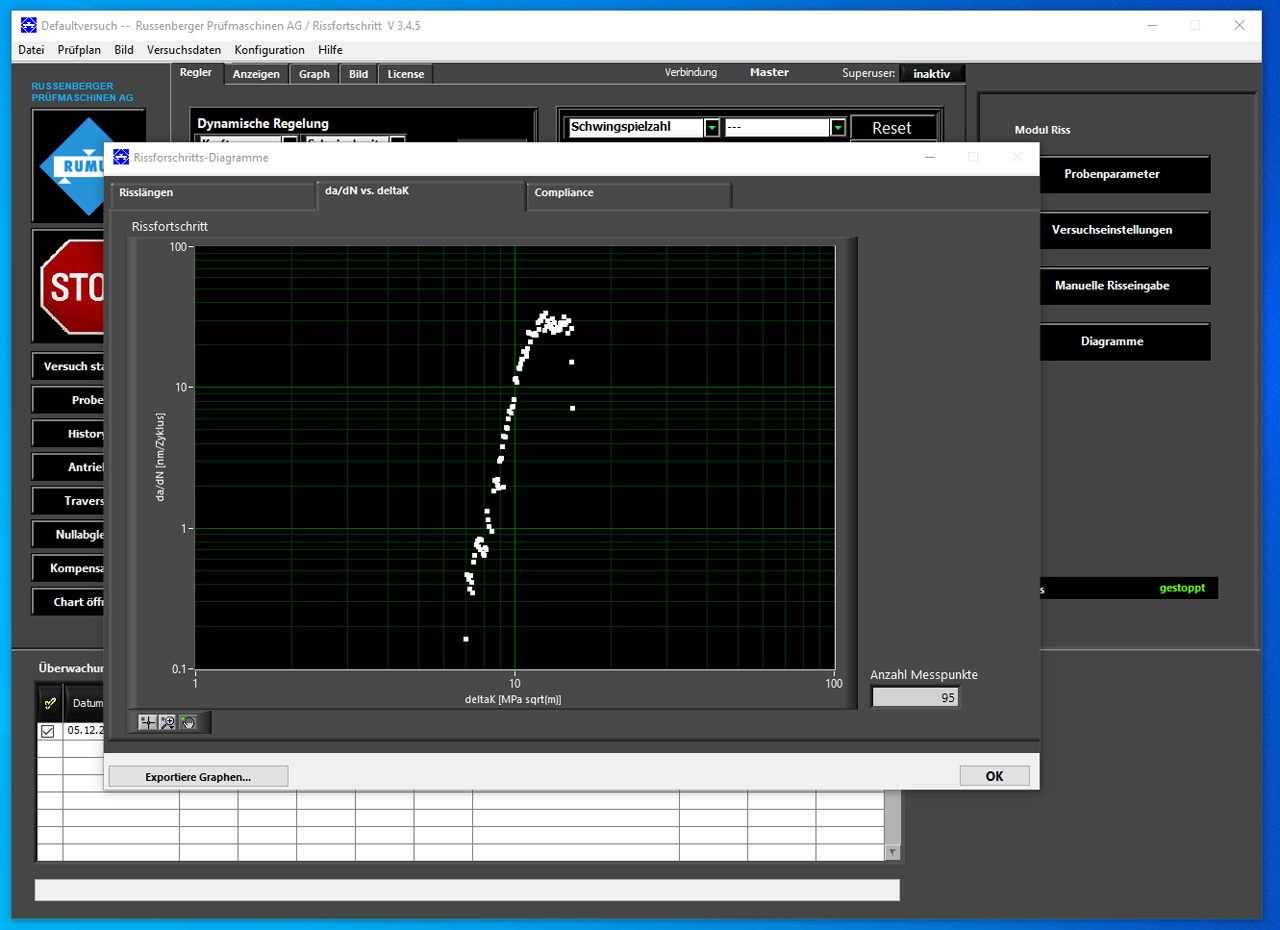The image size is (1280, 930).
Task: Click the Antrieb button in left sidebar
Action: [68, 467]
